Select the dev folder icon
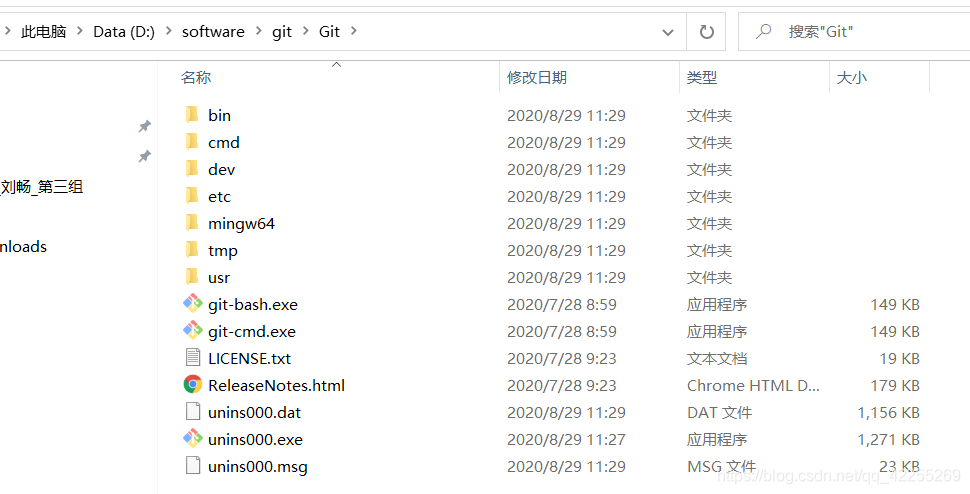970x494 pixels. 192,169
